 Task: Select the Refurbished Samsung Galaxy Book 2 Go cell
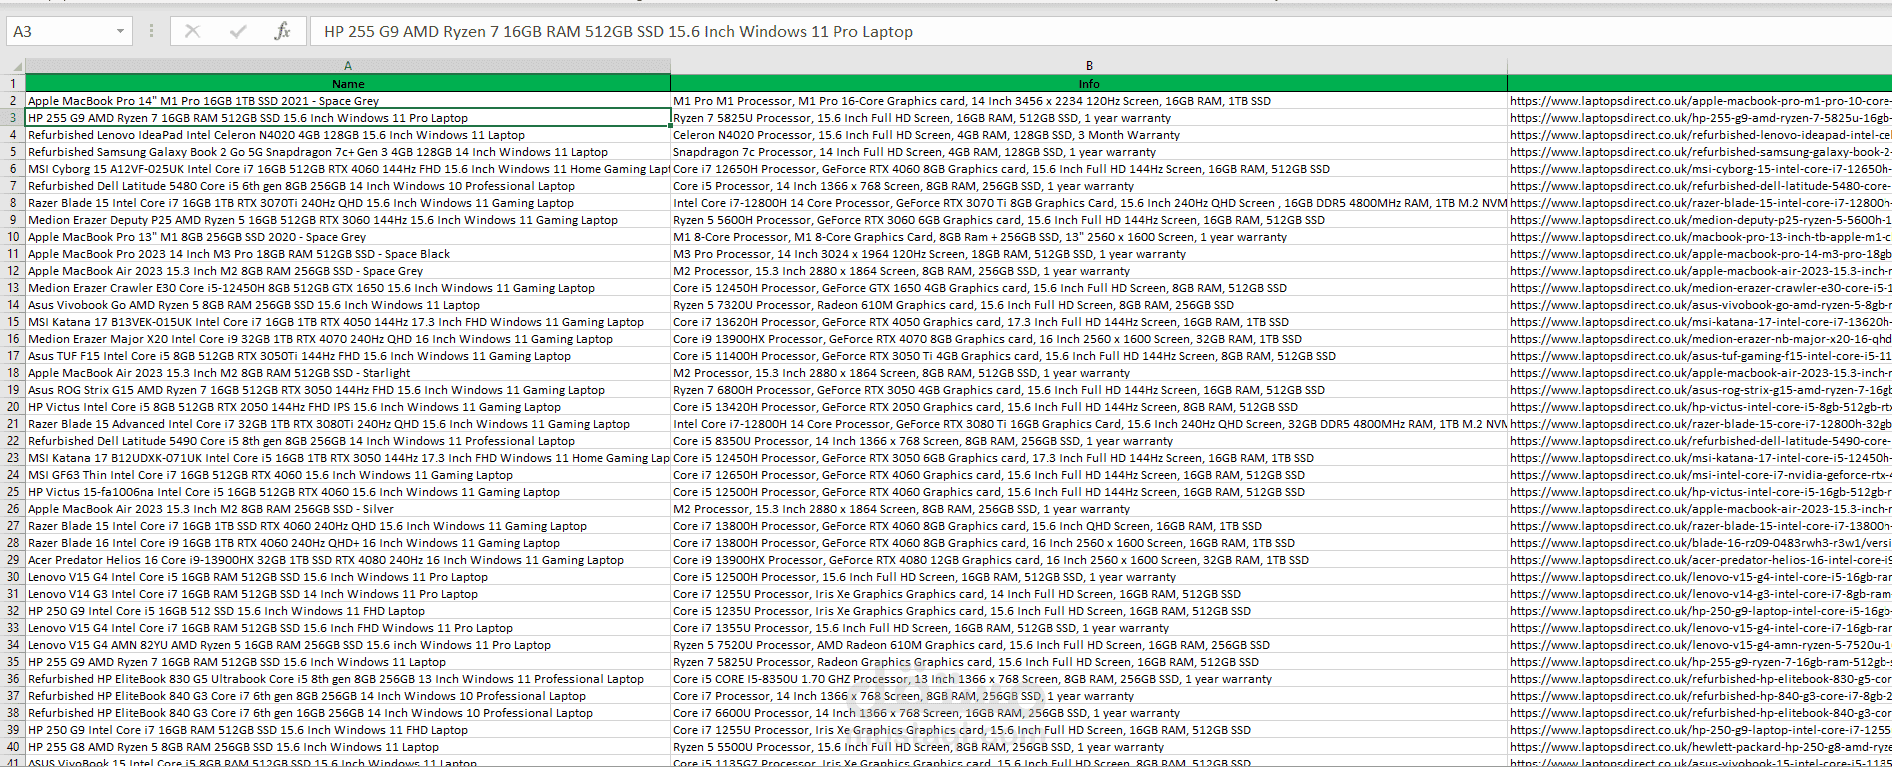pos(348,152)
